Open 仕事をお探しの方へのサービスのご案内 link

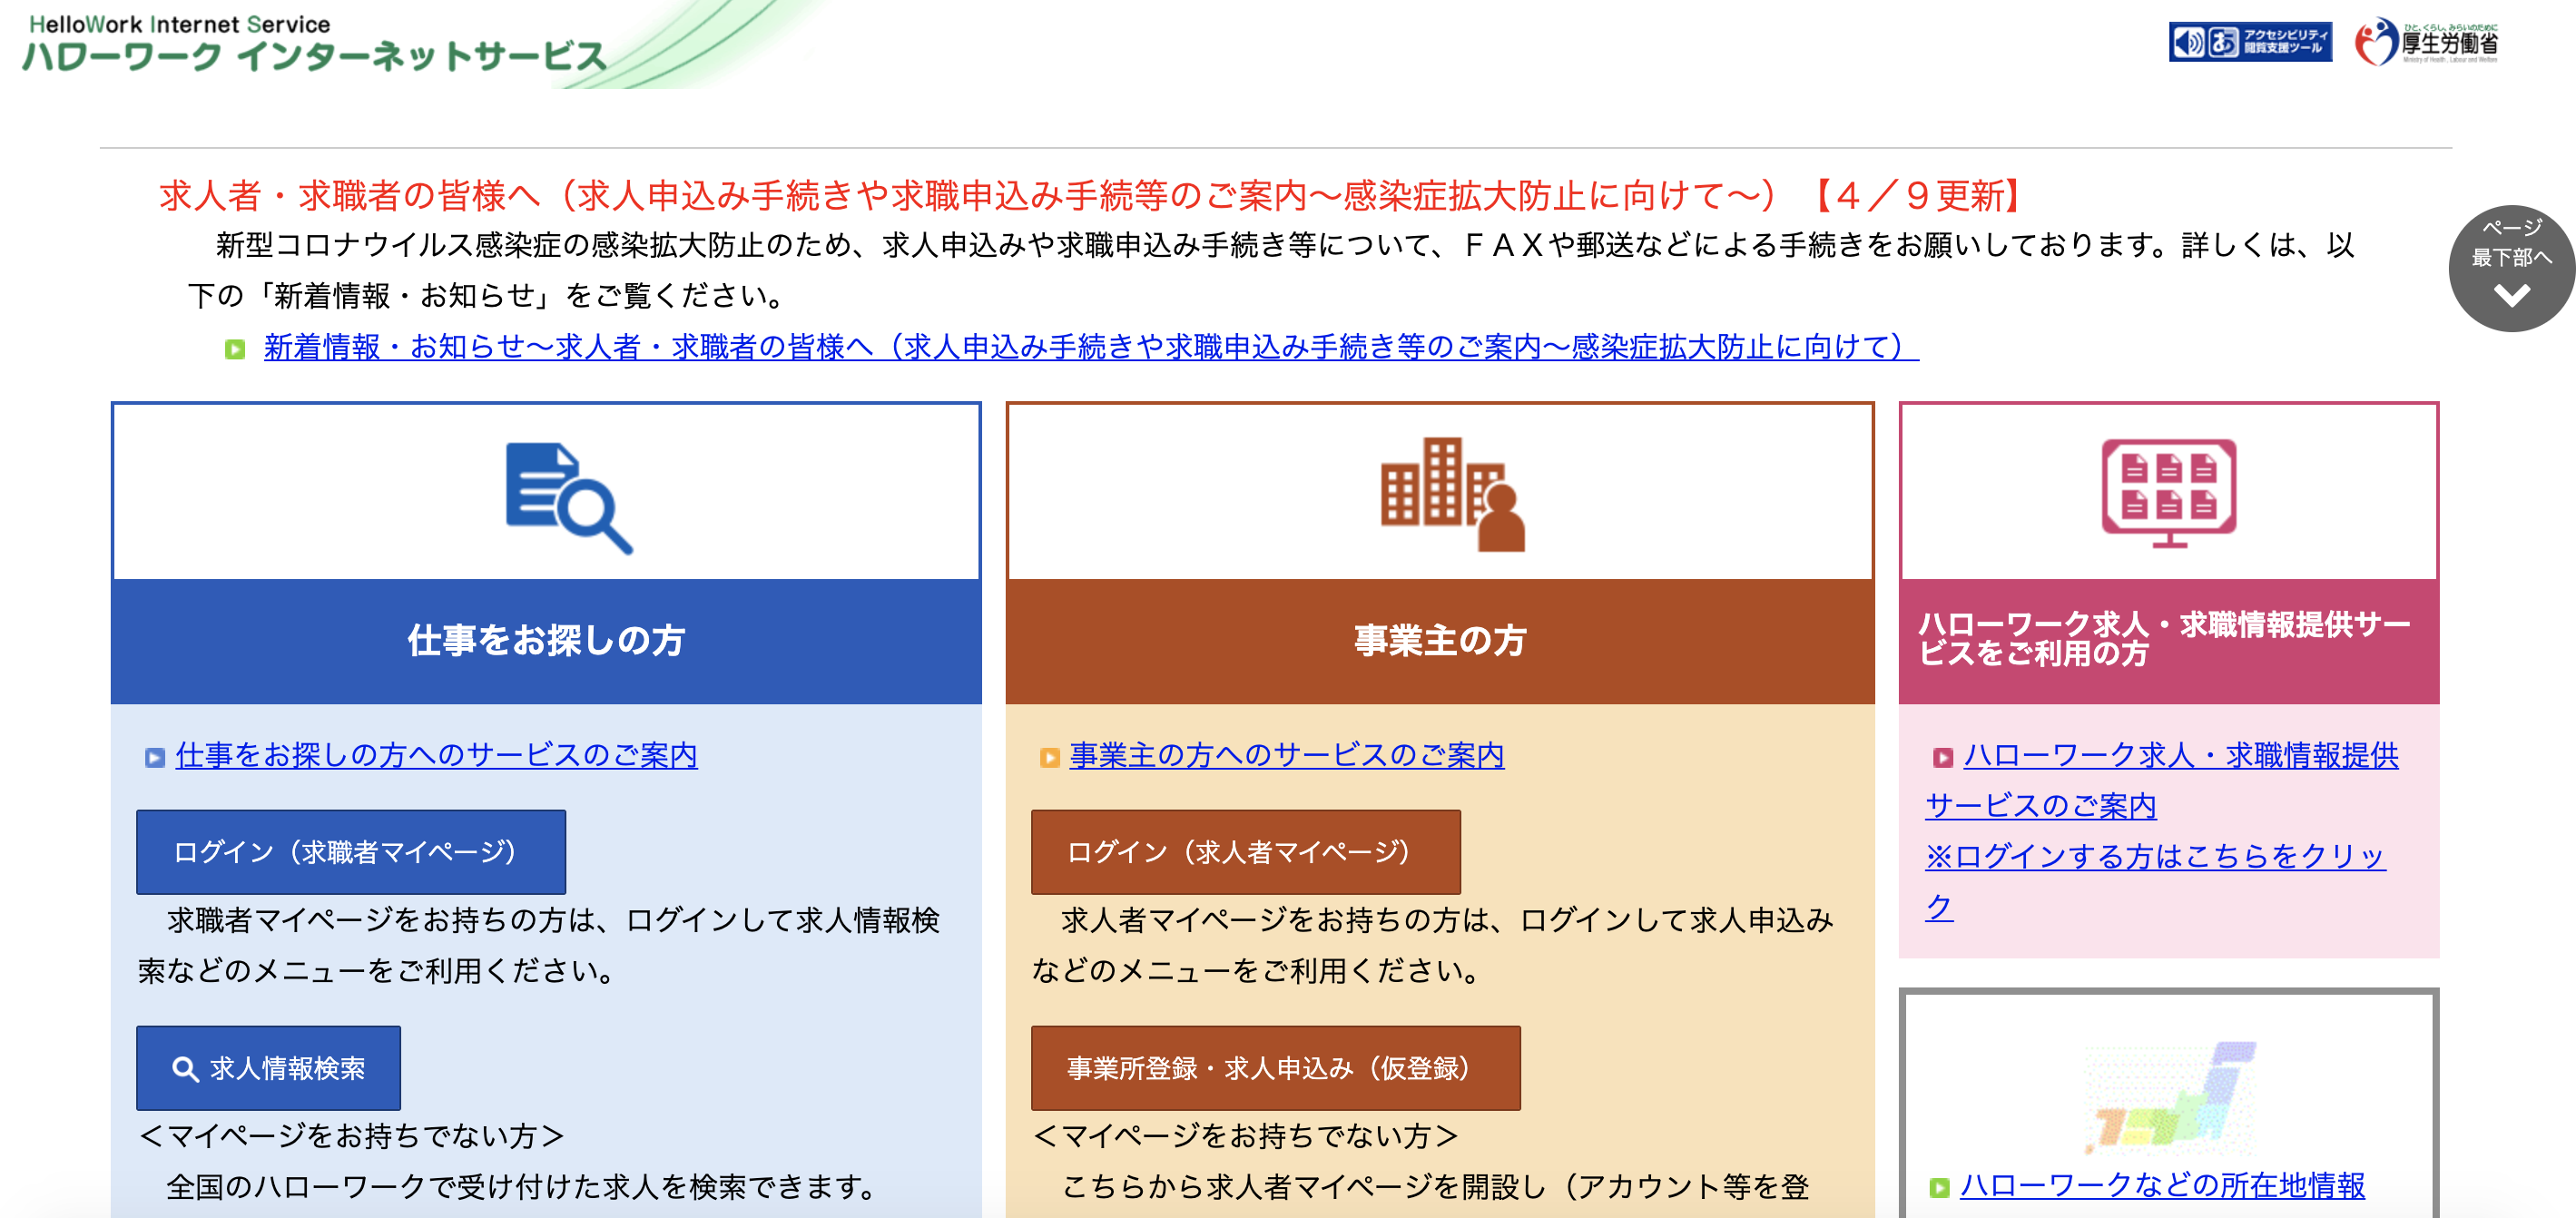[x=436, y=755]
